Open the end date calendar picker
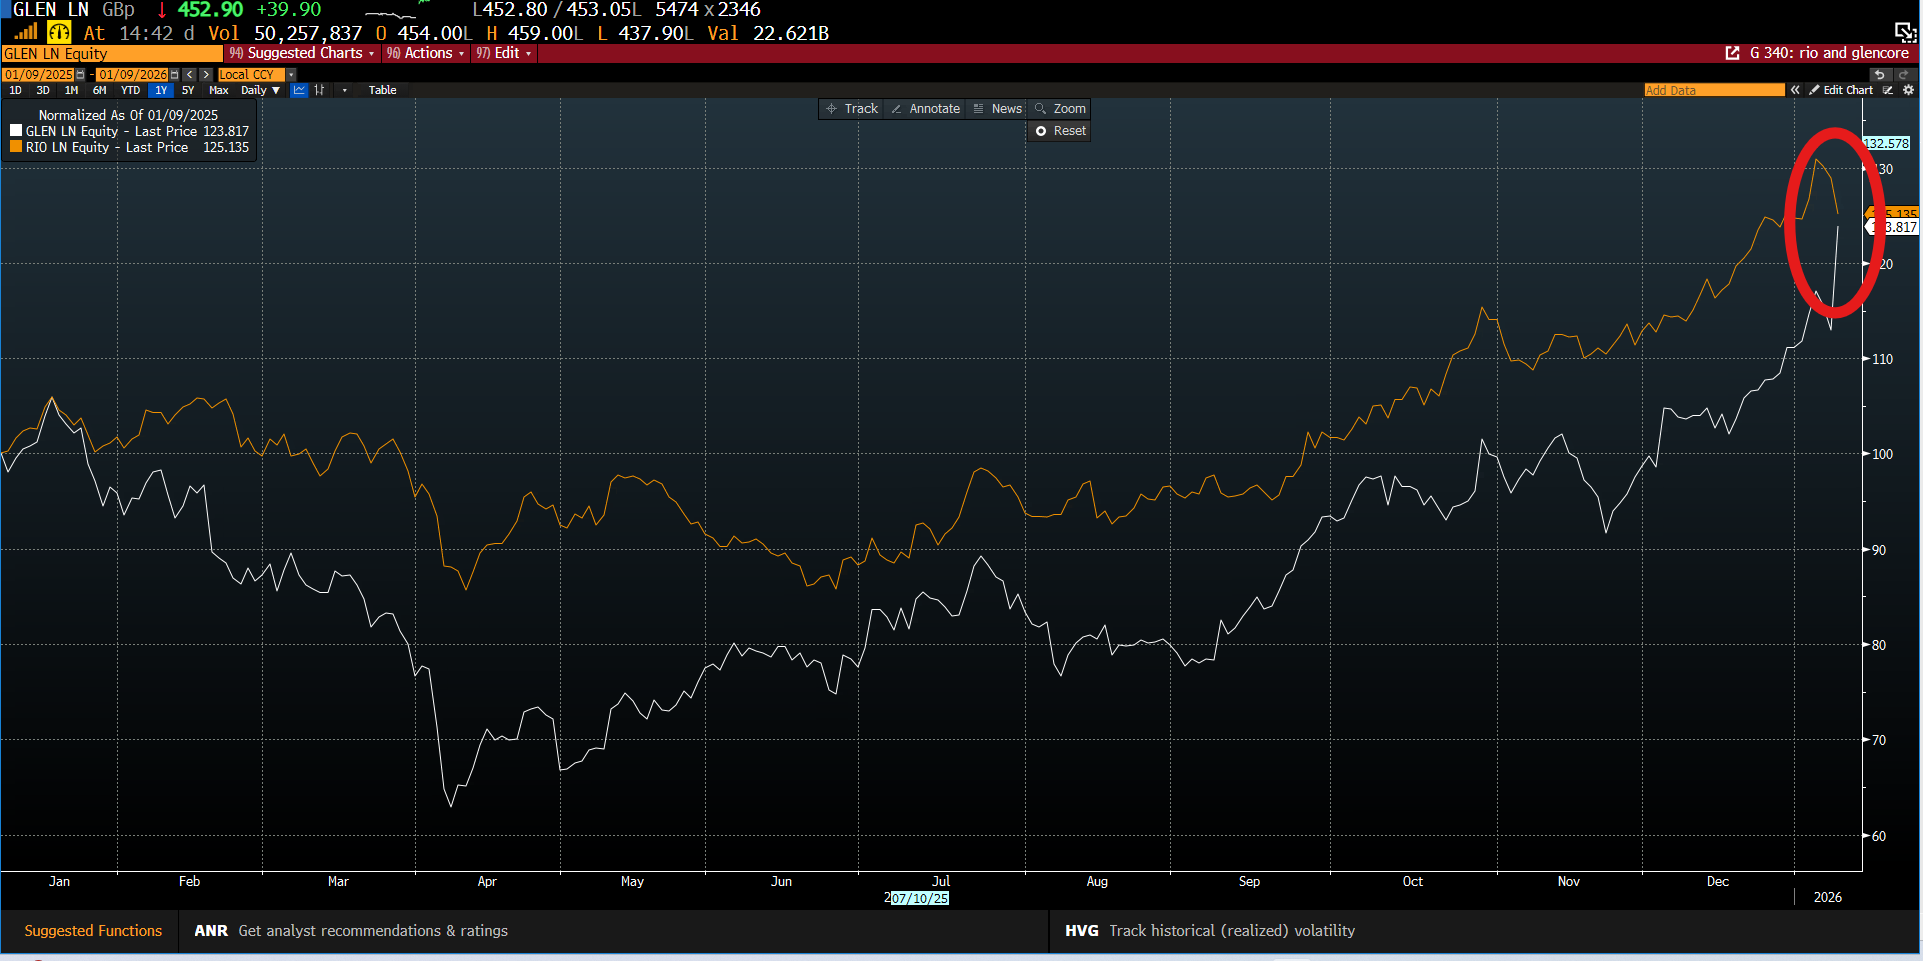Image resolution: width=1923 pixels, height=961 pixels. (x=175, y=75)
